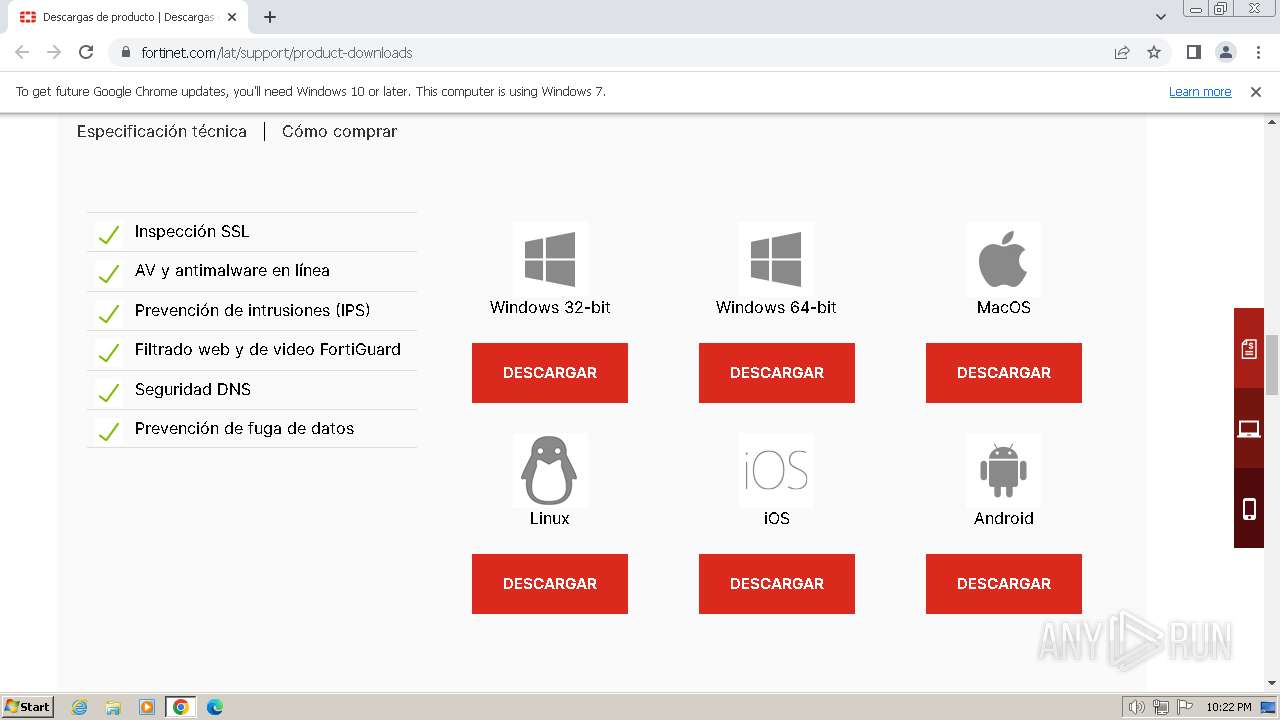
Task: Download the iOS version
Action: 777,584
